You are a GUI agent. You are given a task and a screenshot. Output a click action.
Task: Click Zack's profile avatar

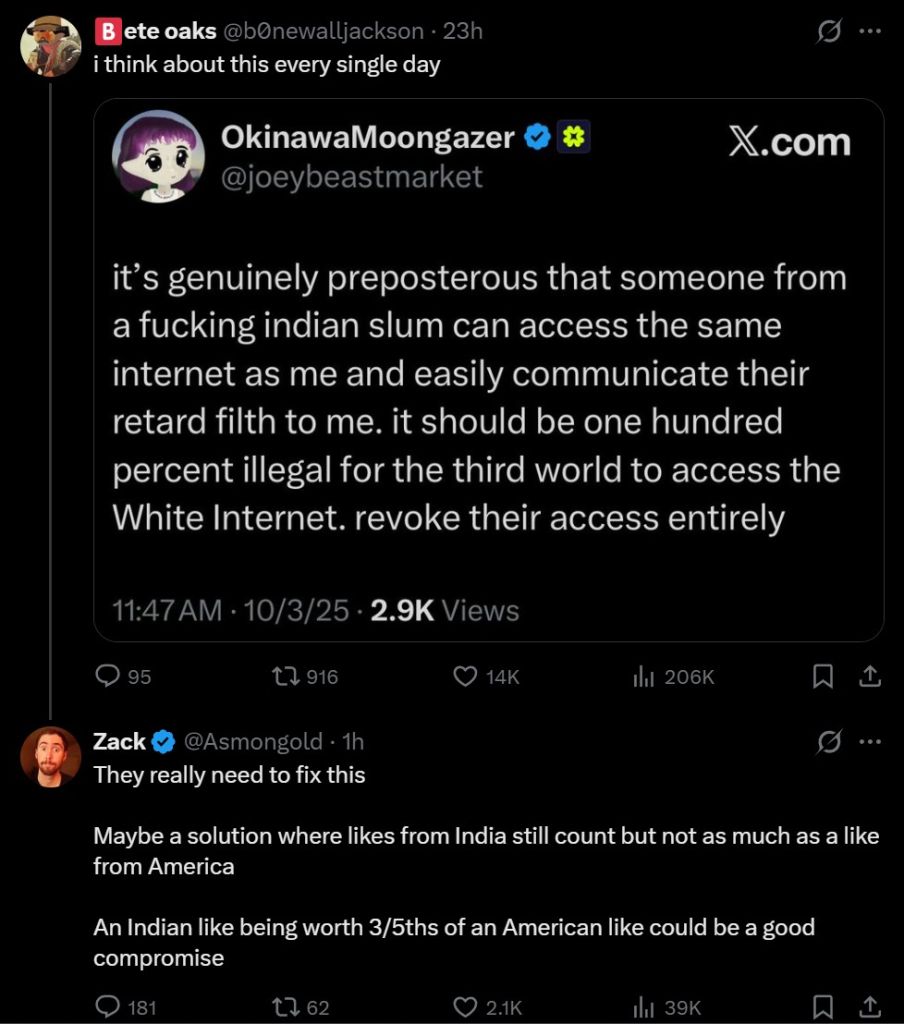point(50,757)
